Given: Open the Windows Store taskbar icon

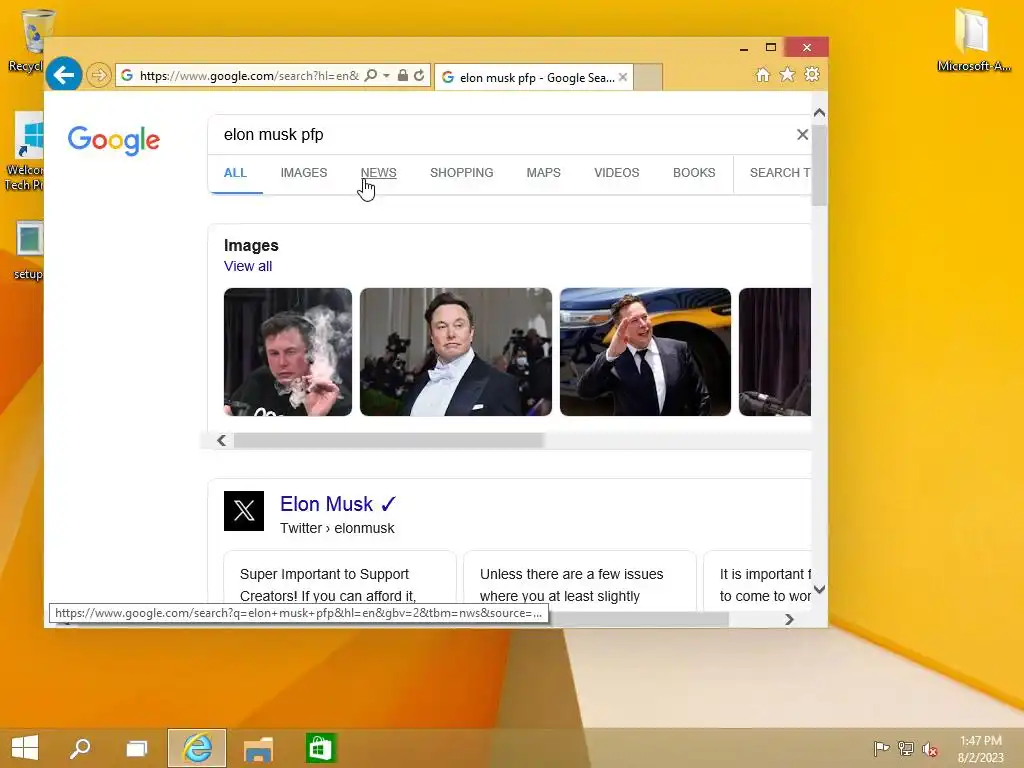Looking at the screenshot, I should coord(320,748).
